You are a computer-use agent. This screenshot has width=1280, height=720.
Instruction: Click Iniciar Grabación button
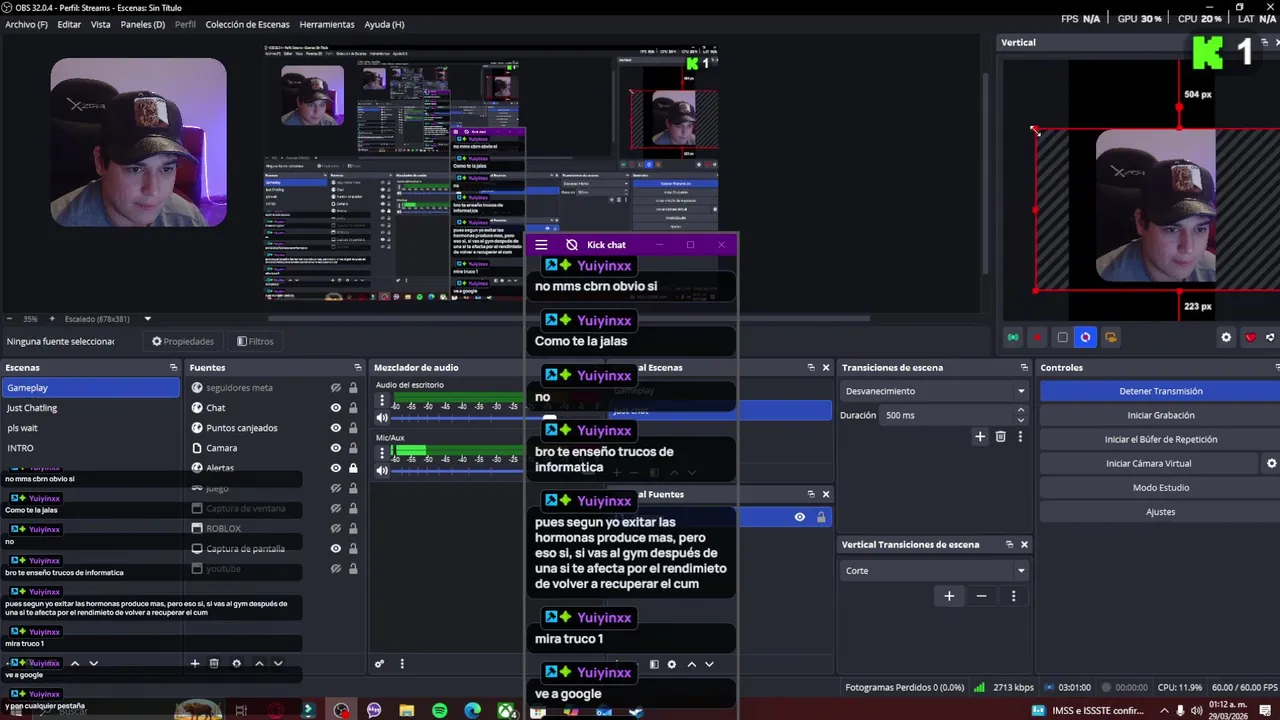(1160, 416)
